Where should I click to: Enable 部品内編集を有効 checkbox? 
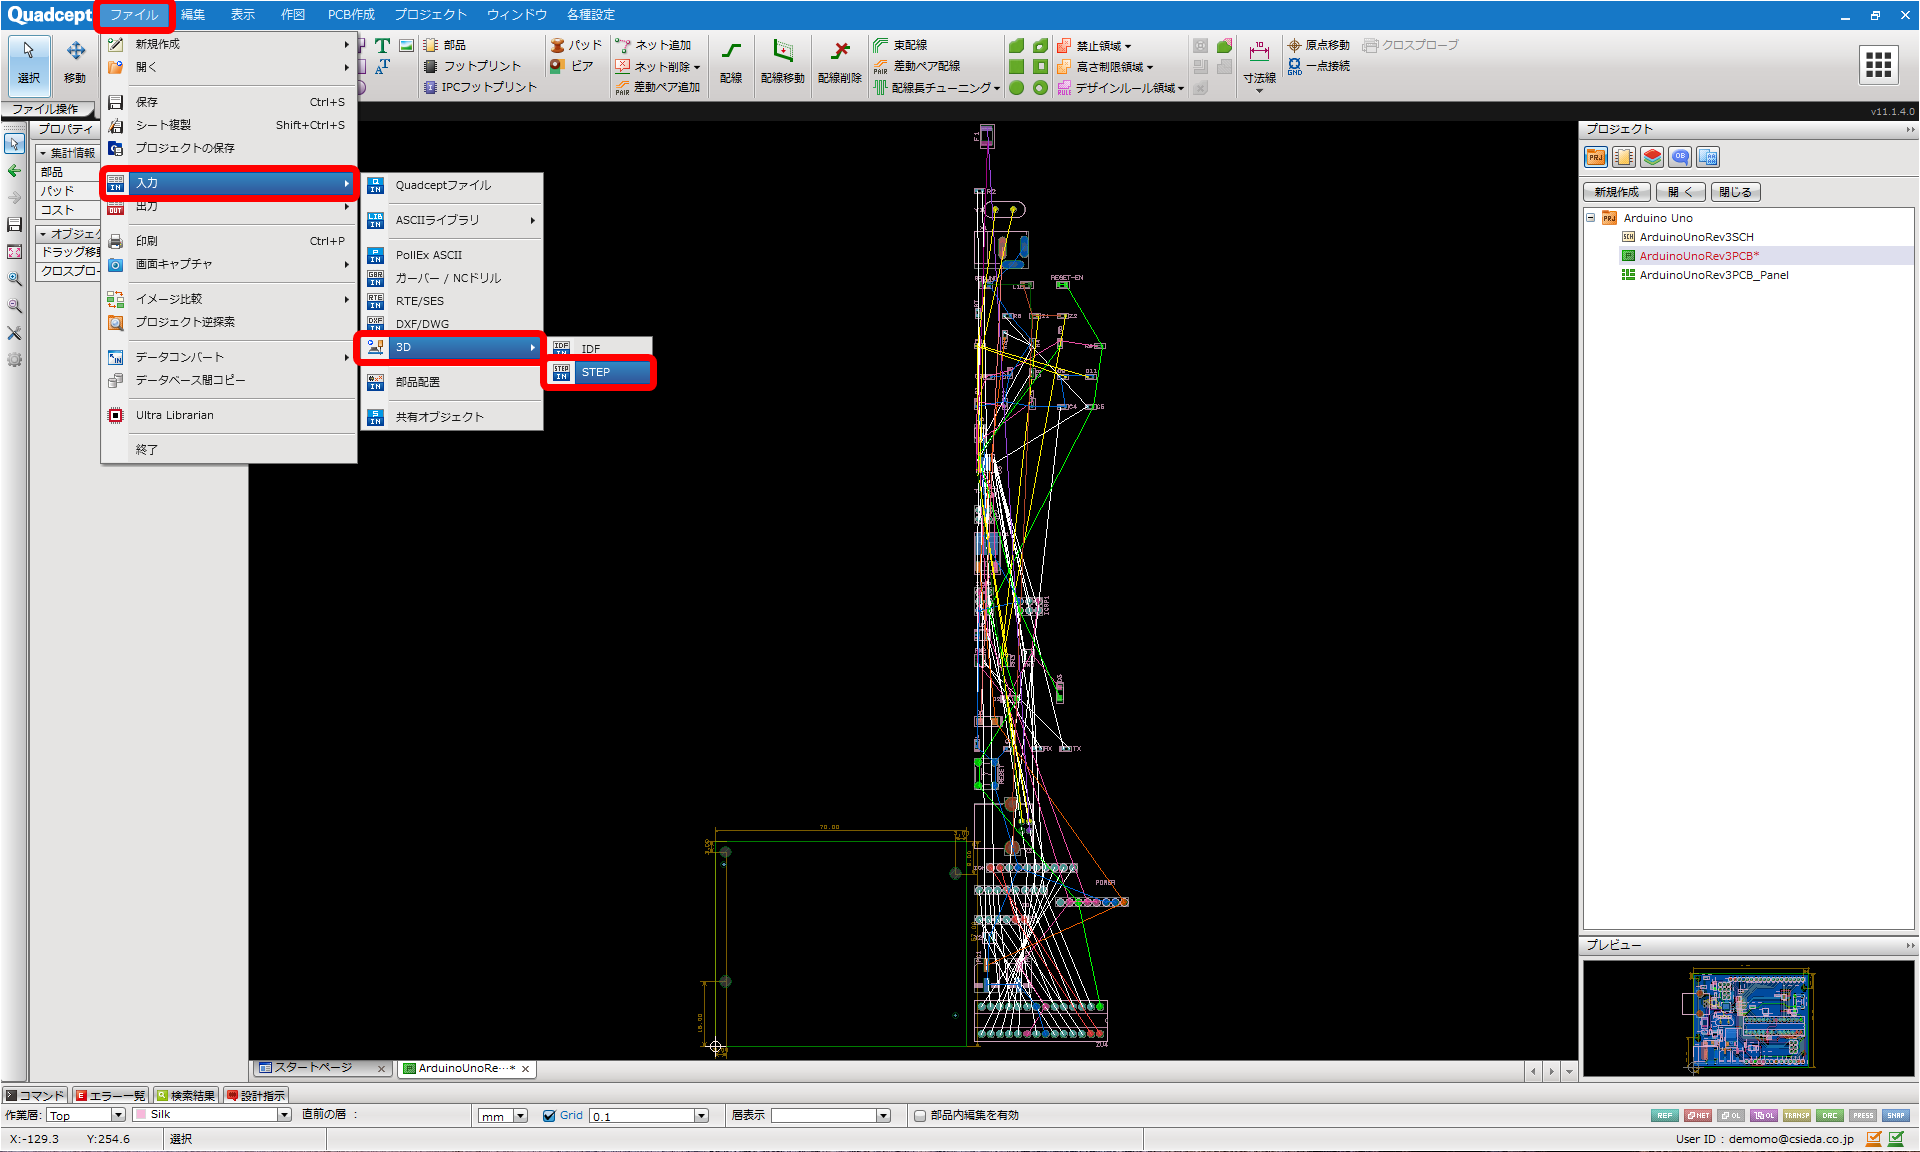tap(920, 1116)
